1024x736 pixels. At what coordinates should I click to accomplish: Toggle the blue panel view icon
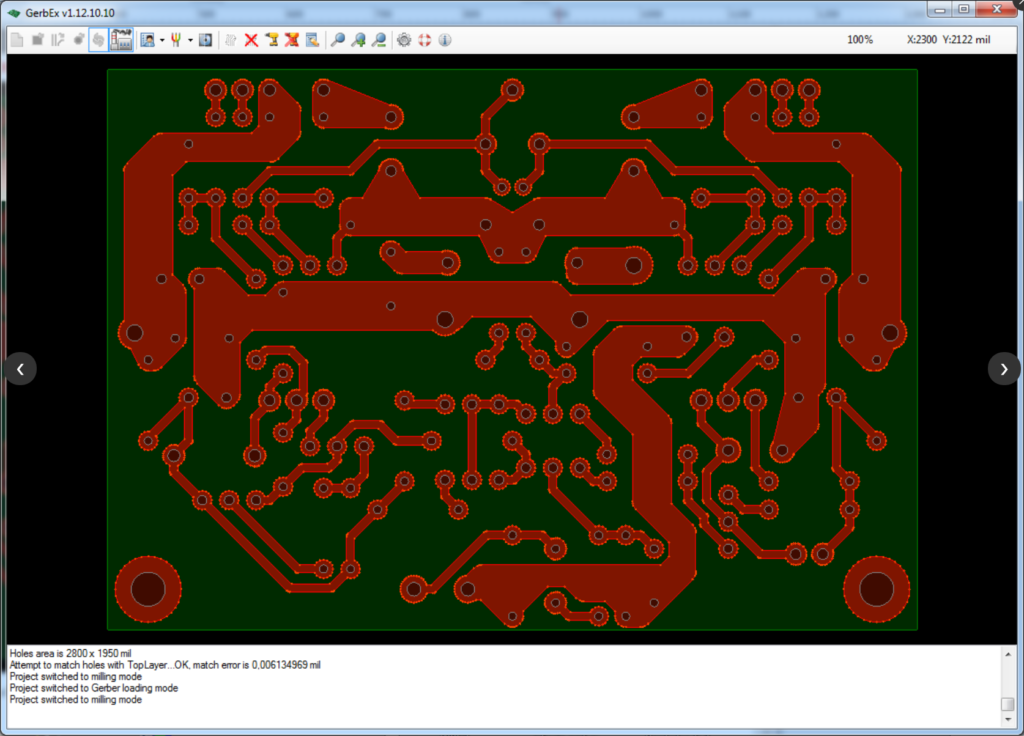pyautogui.click(x=205, y=40)
